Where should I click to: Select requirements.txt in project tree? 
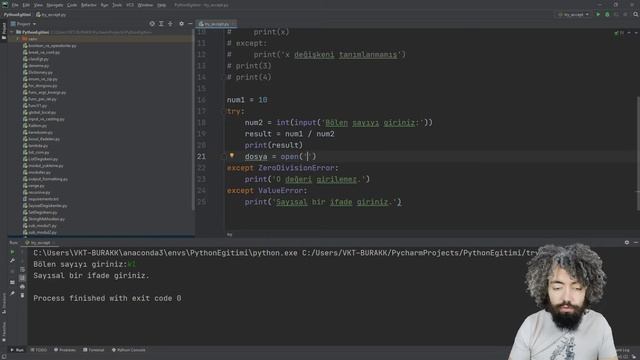41,199
